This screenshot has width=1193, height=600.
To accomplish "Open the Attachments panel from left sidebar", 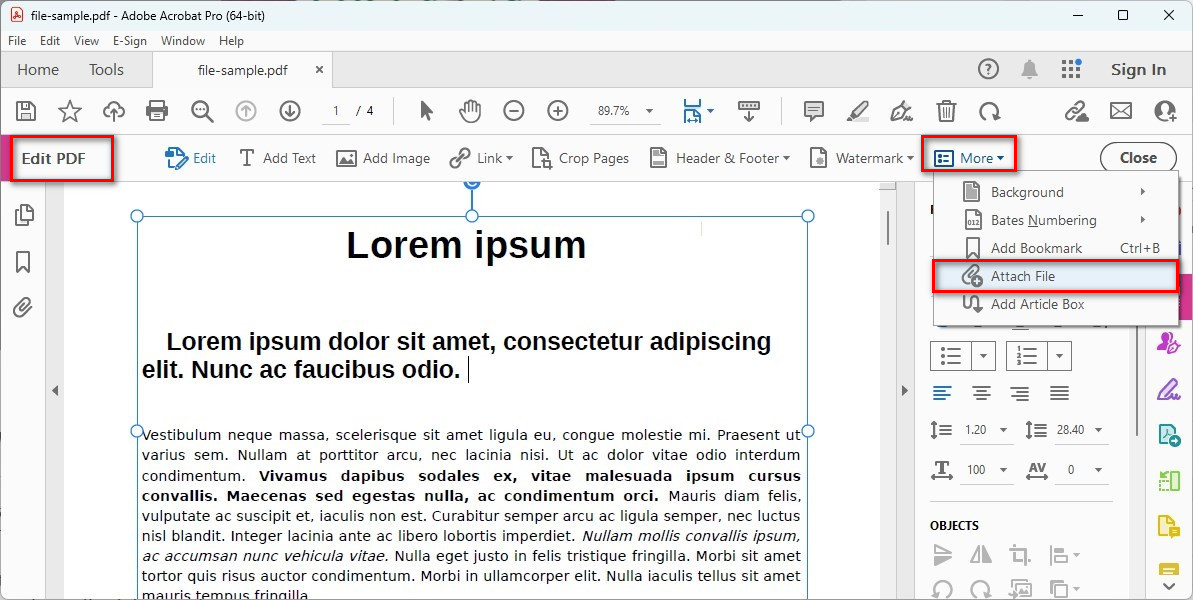I will [x=23, y=307].
